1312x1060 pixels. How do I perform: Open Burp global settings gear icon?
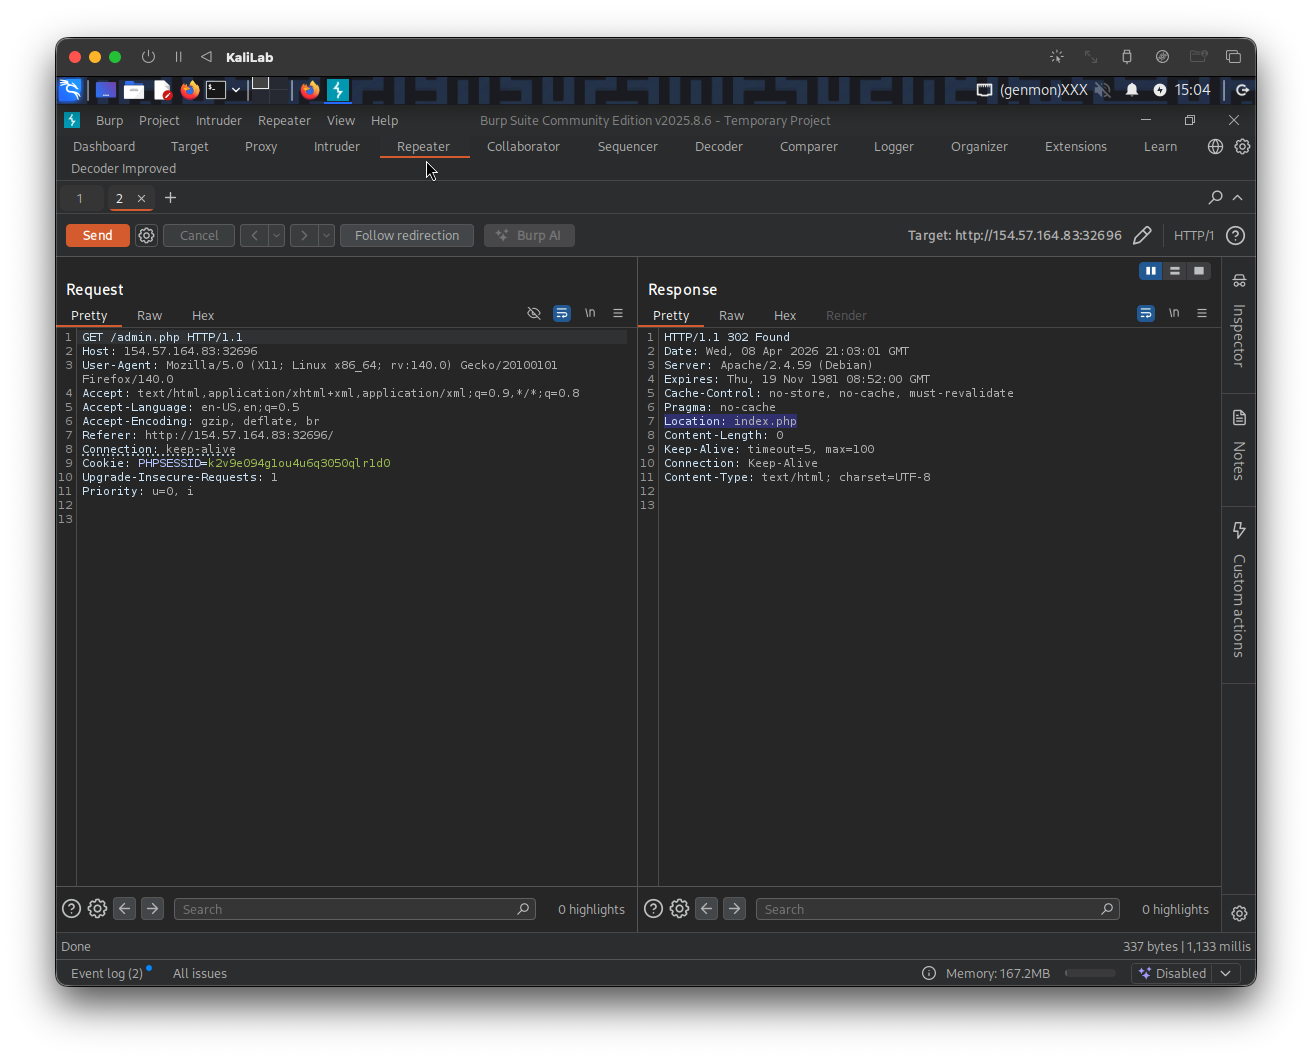[x=1242, y=147]
